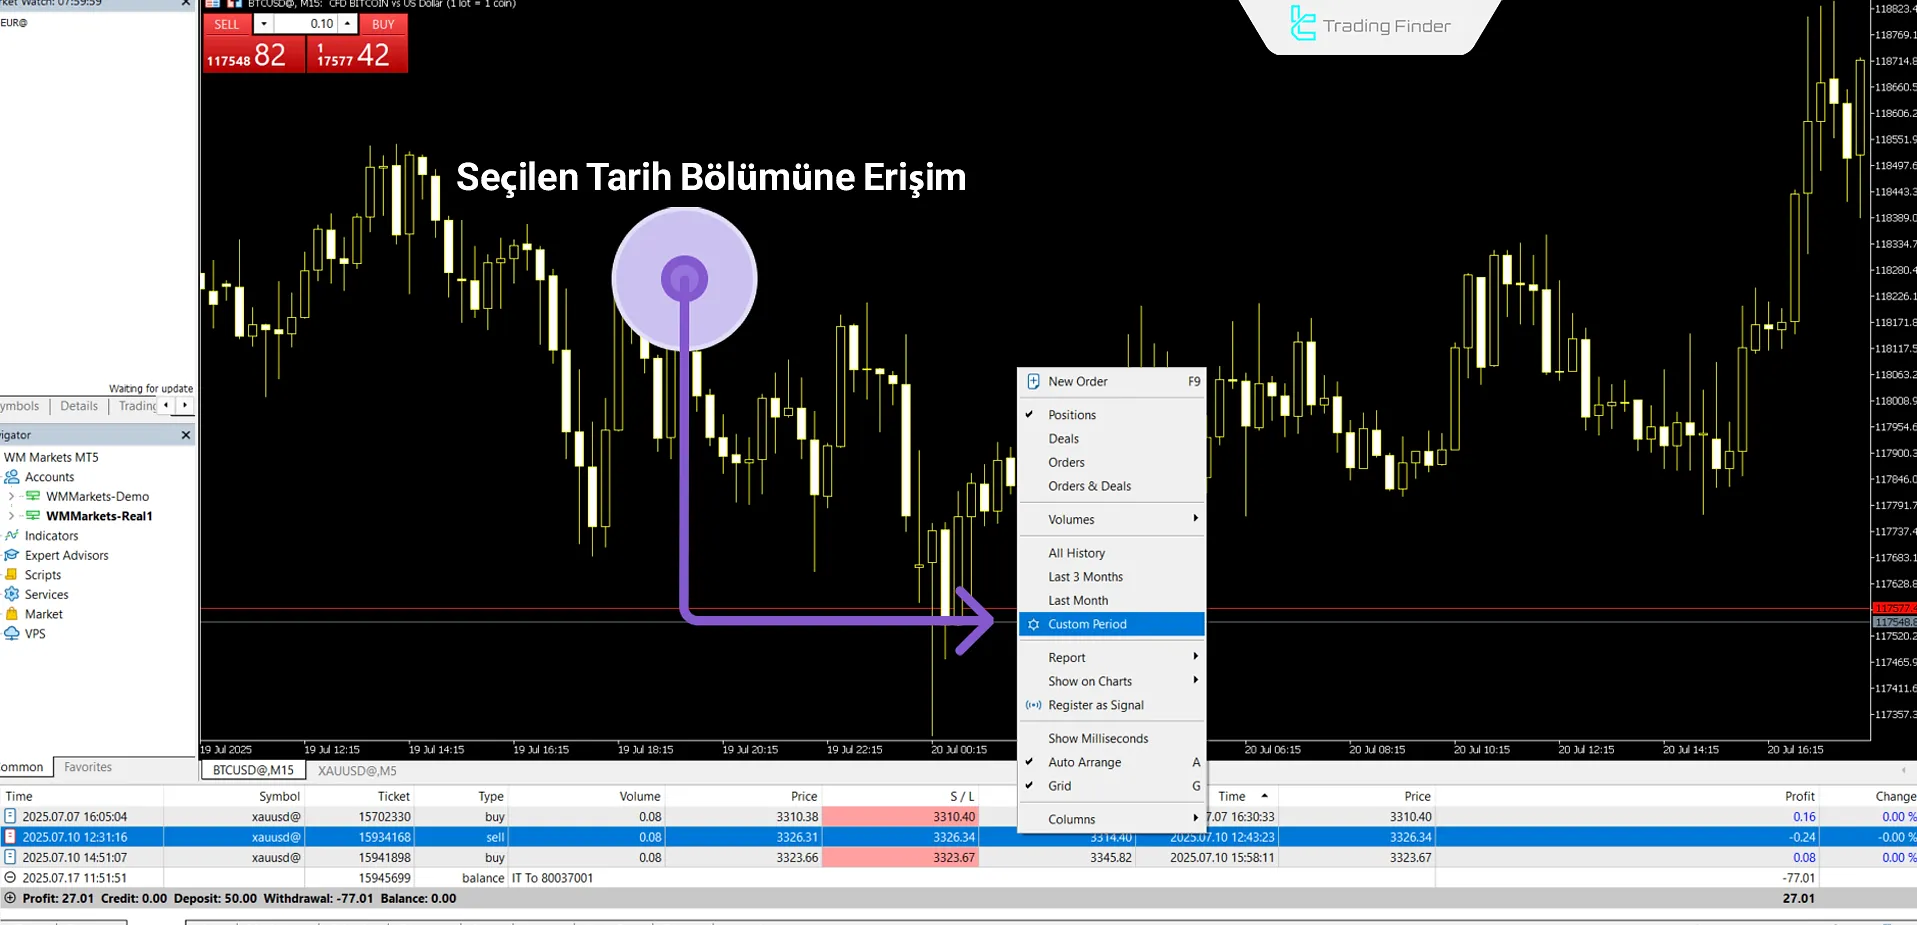Switch to the XAUUSD@,M5 chart tab
The height and width of the screenshot is (925, 1917).
(357, 771)
